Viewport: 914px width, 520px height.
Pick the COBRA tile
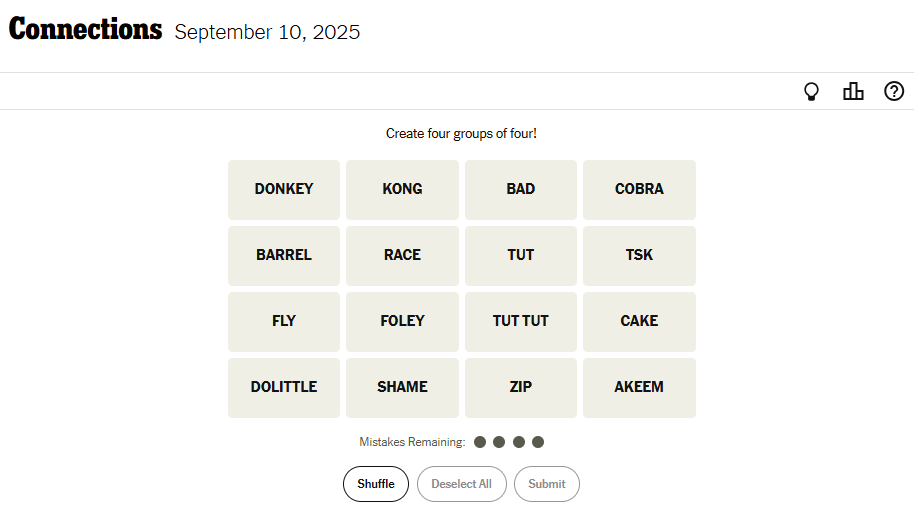tap(639, 189)
